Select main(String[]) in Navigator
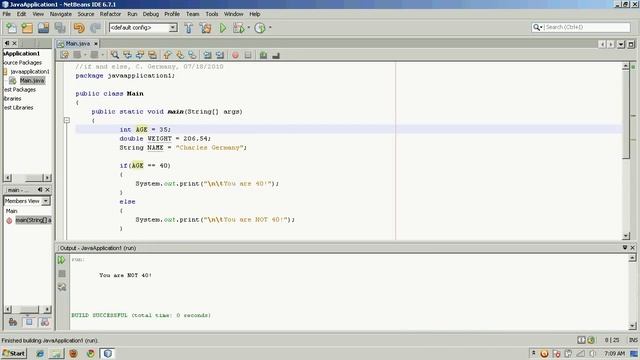The image size is (640, 360). coord(33,220)
